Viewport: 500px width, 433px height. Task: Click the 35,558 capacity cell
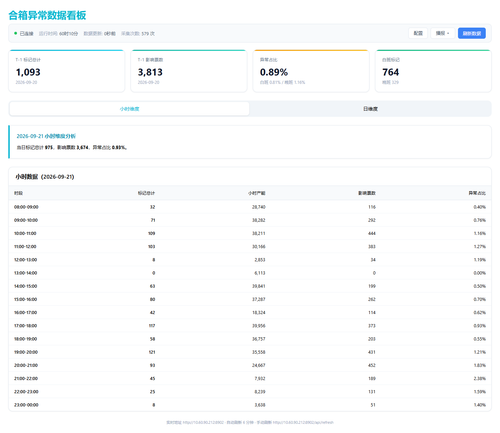(x=259, y=352)
